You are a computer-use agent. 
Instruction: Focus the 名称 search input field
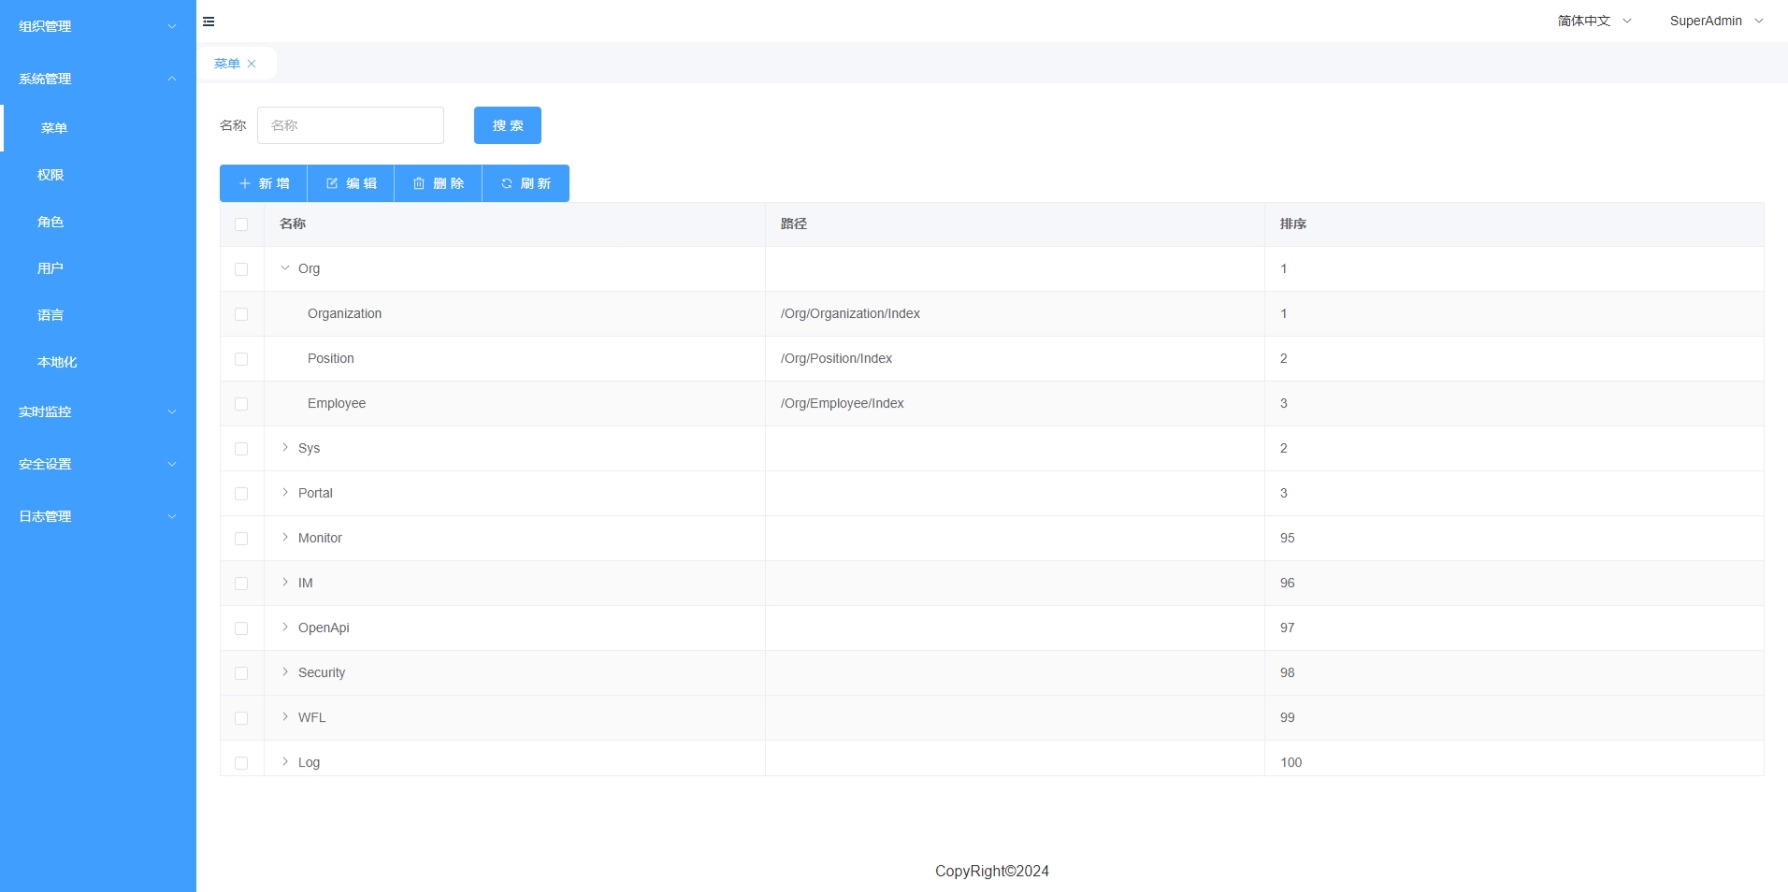(350, 125)
